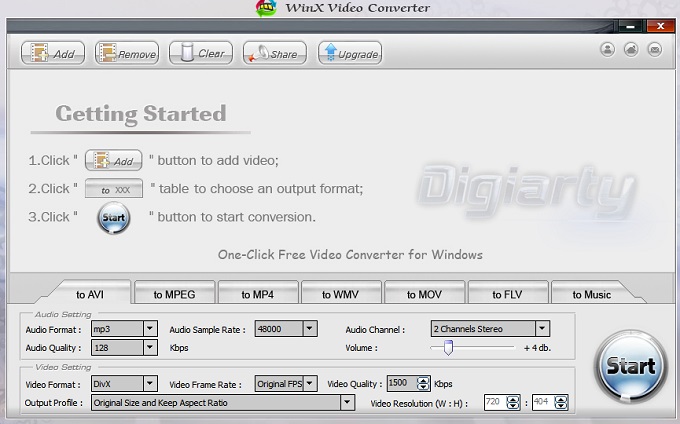Screen dimensions: 680x424
Task: Click the Clear list toolbar button
Action: (201, 53)
